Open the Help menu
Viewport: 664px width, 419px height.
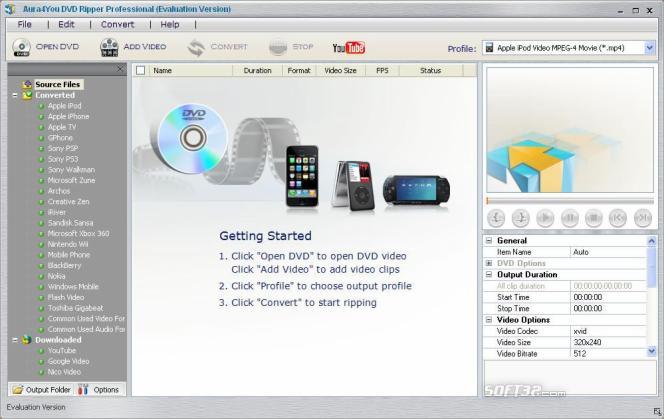170,25
